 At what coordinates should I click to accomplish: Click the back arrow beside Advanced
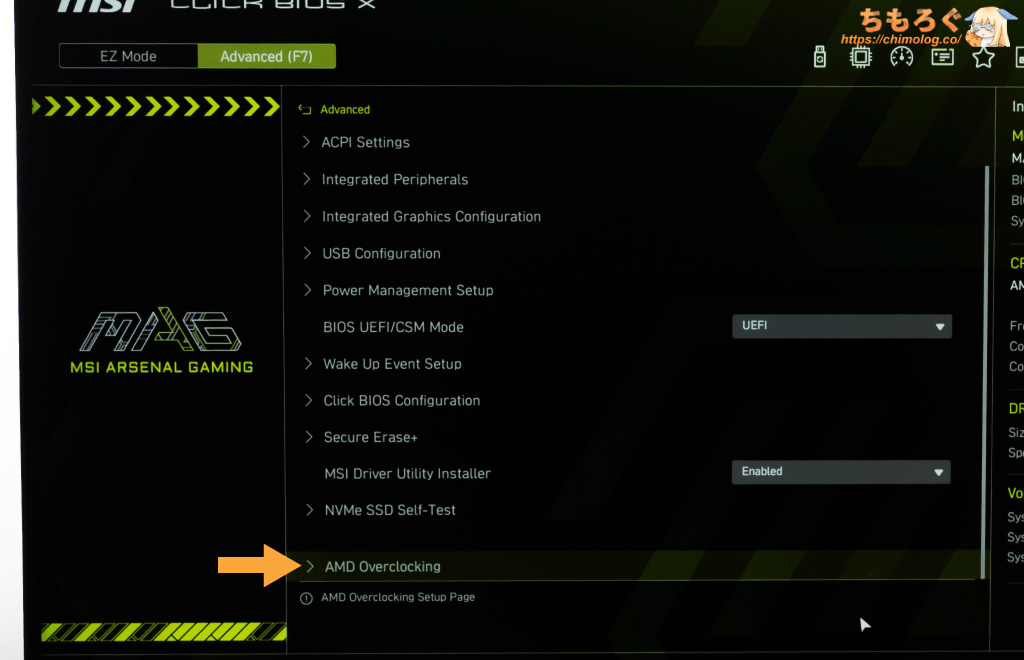coord(304,110)
